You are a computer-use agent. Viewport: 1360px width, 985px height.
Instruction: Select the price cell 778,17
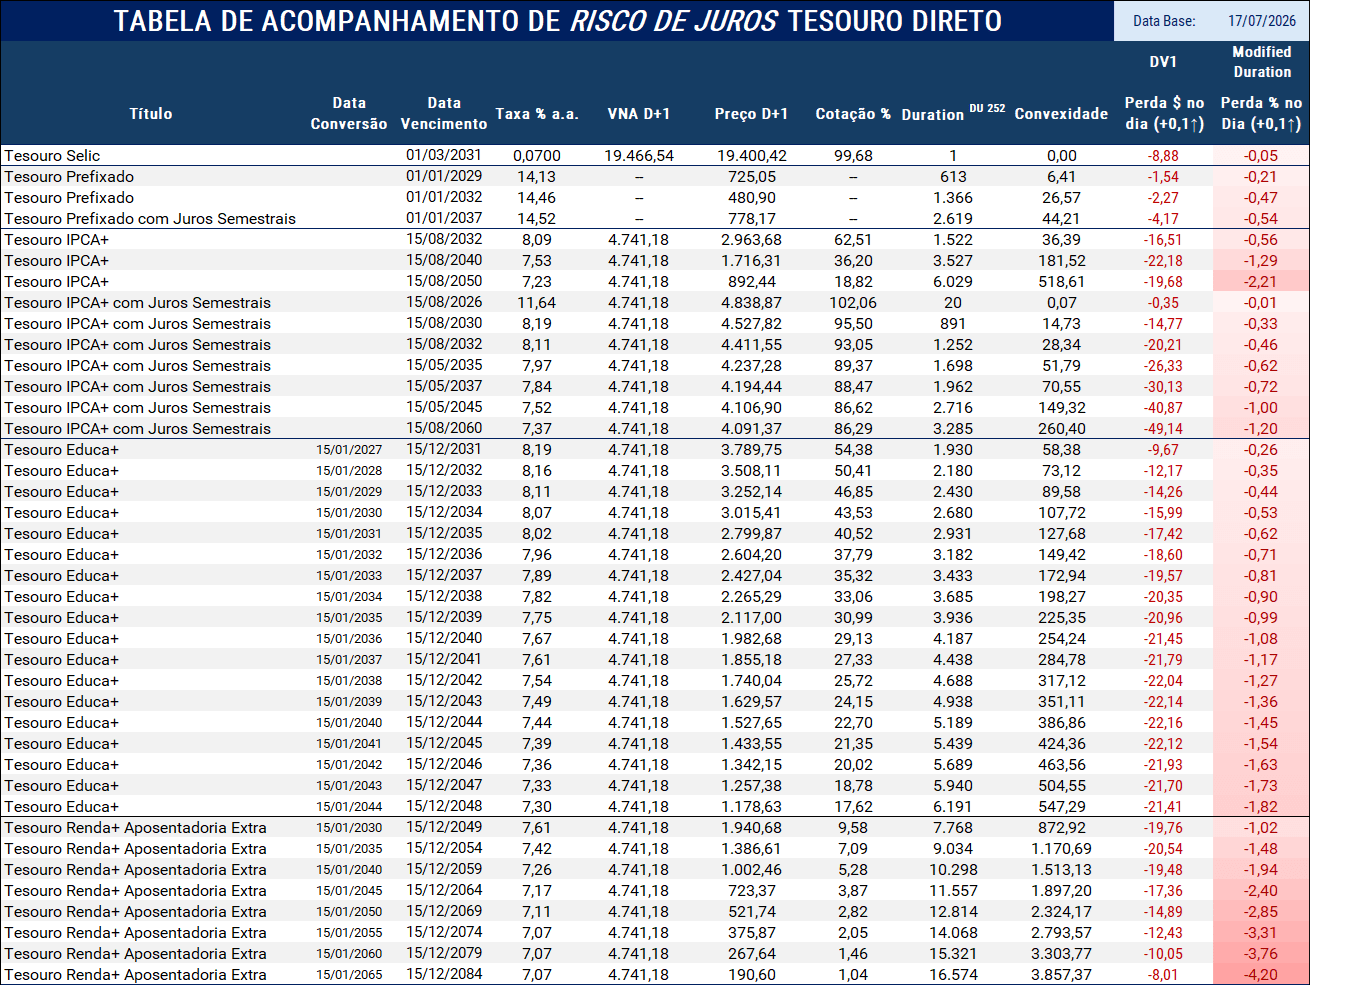[x=752, y=219]
